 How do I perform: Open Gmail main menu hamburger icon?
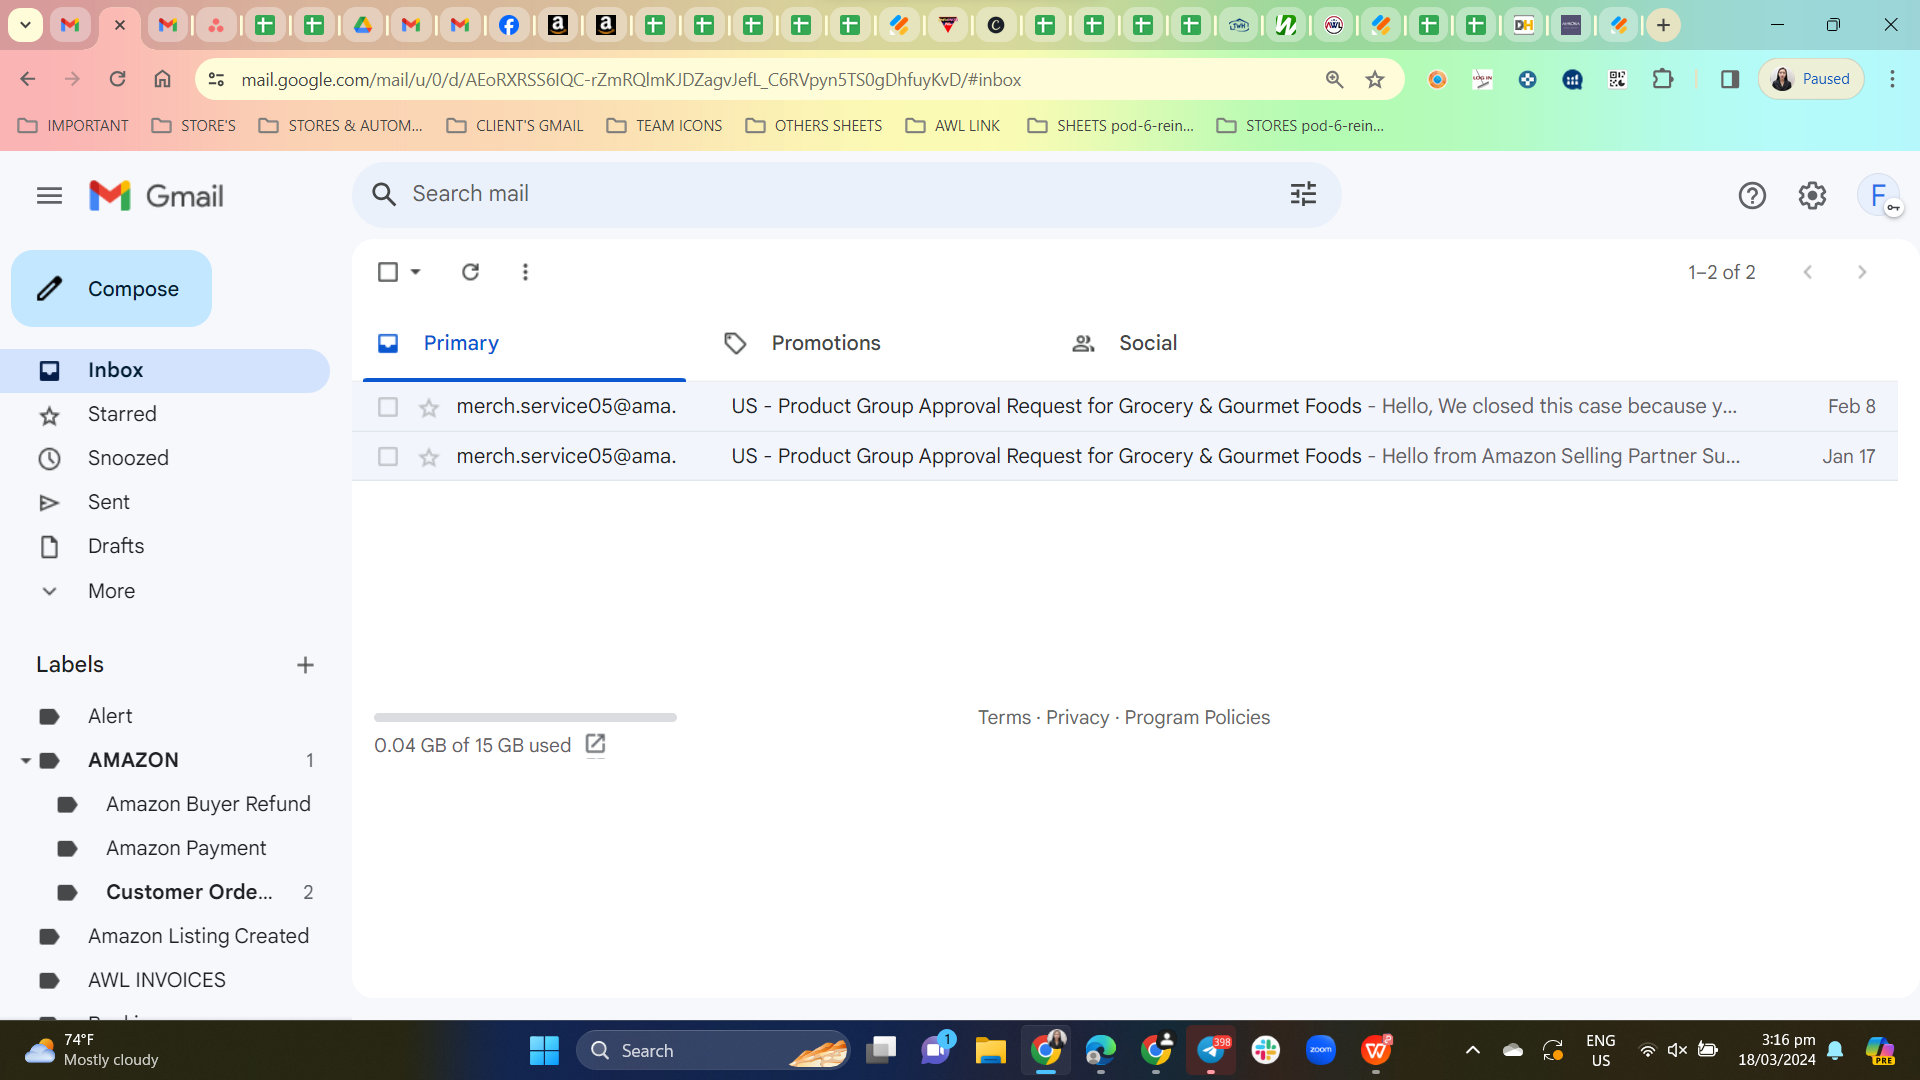click(49, 196)
